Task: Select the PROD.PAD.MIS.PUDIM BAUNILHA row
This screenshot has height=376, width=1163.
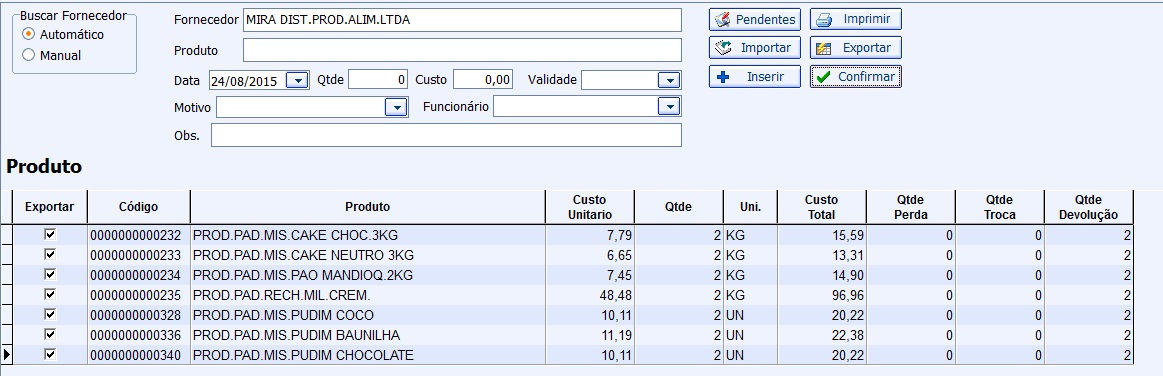Action: [x=573, y=335]
